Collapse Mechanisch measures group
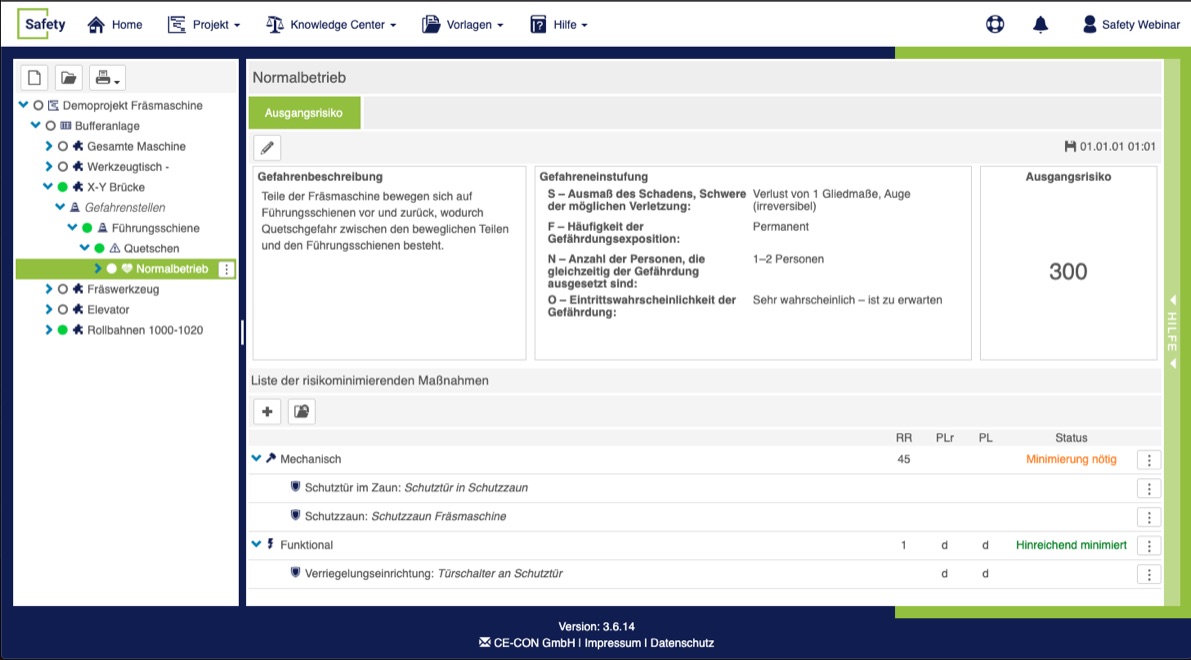1191x660 pixels. [256, 458]
